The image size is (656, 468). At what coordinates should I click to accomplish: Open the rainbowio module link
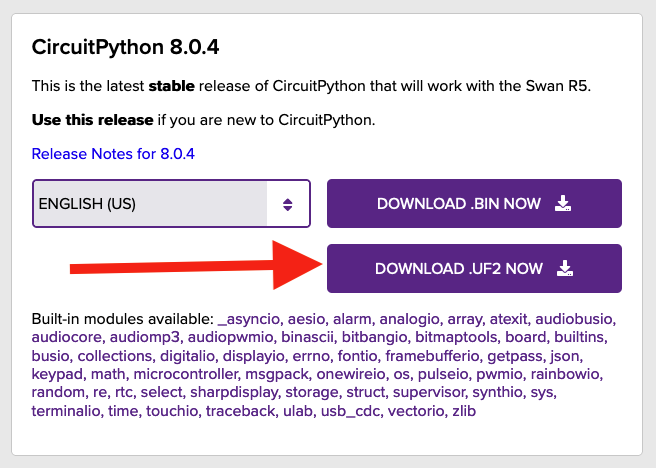click(565, 374)
